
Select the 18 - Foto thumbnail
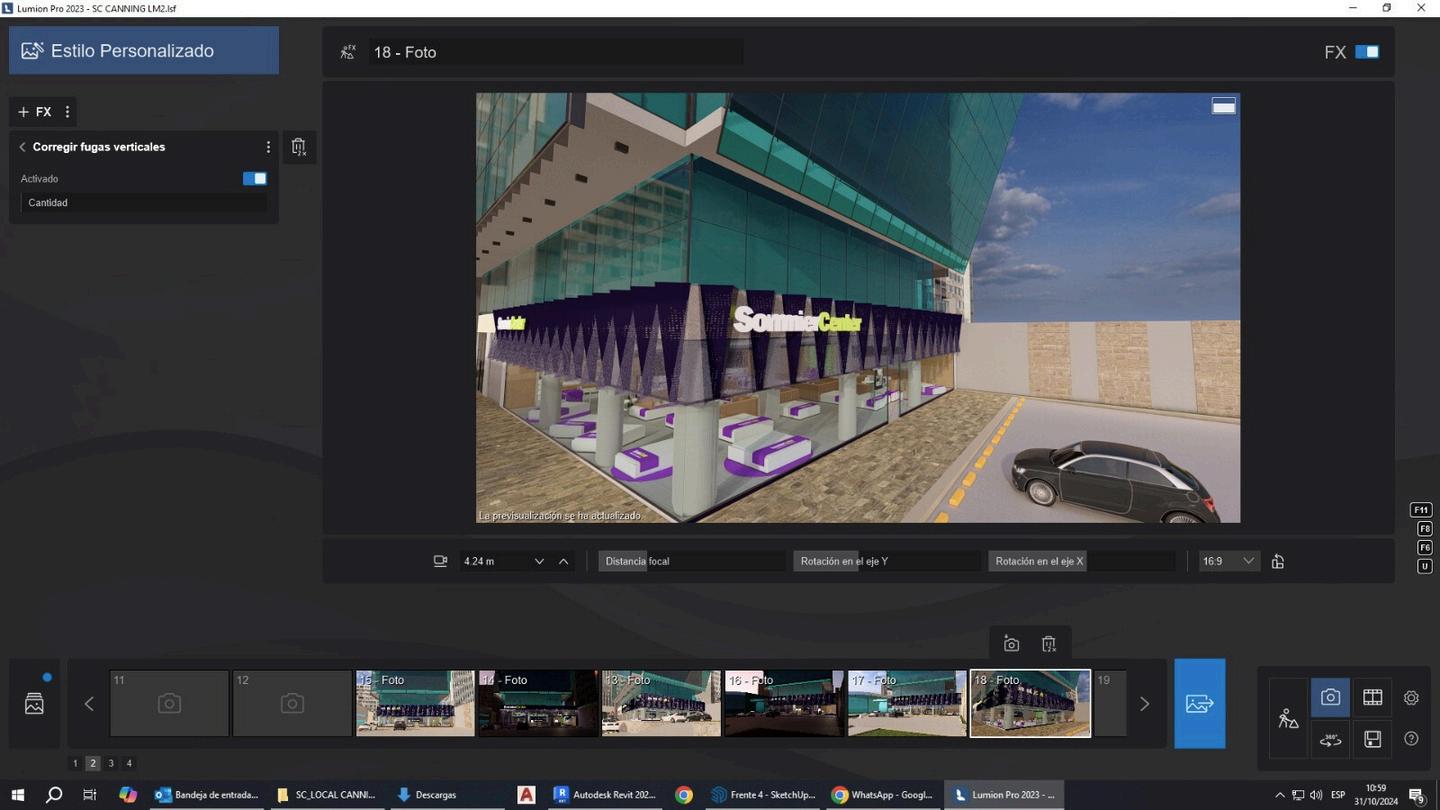(1030, 703)
